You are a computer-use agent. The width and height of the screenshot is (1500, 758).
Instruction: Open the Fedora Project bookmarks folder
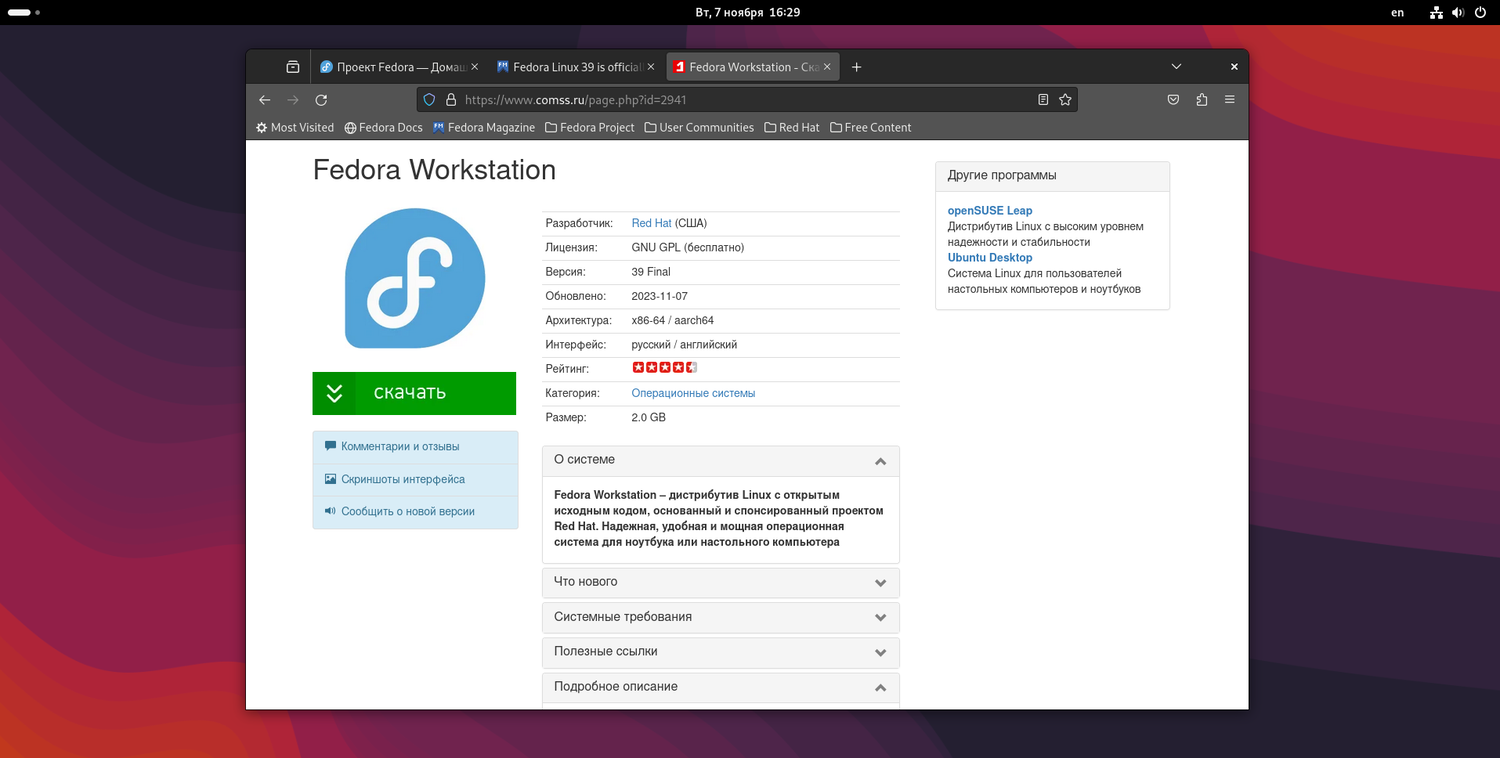point(590,128)
